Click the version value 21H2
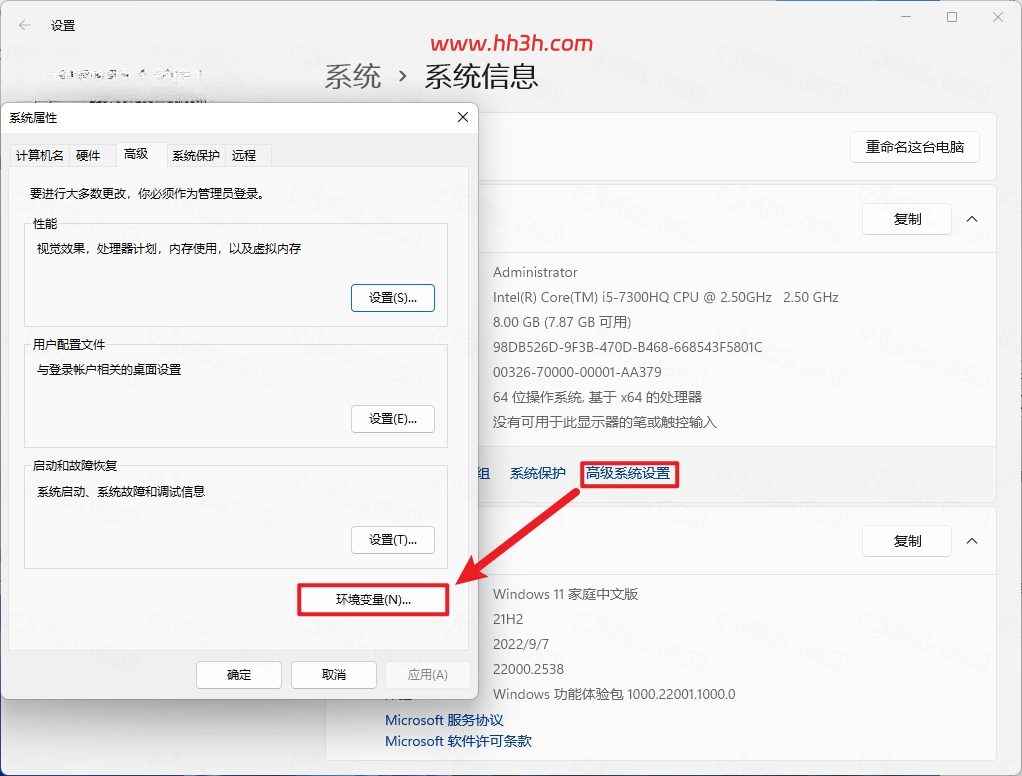Image resolution: width=1022 pixels, height=776 pixels. pos(508,619)
